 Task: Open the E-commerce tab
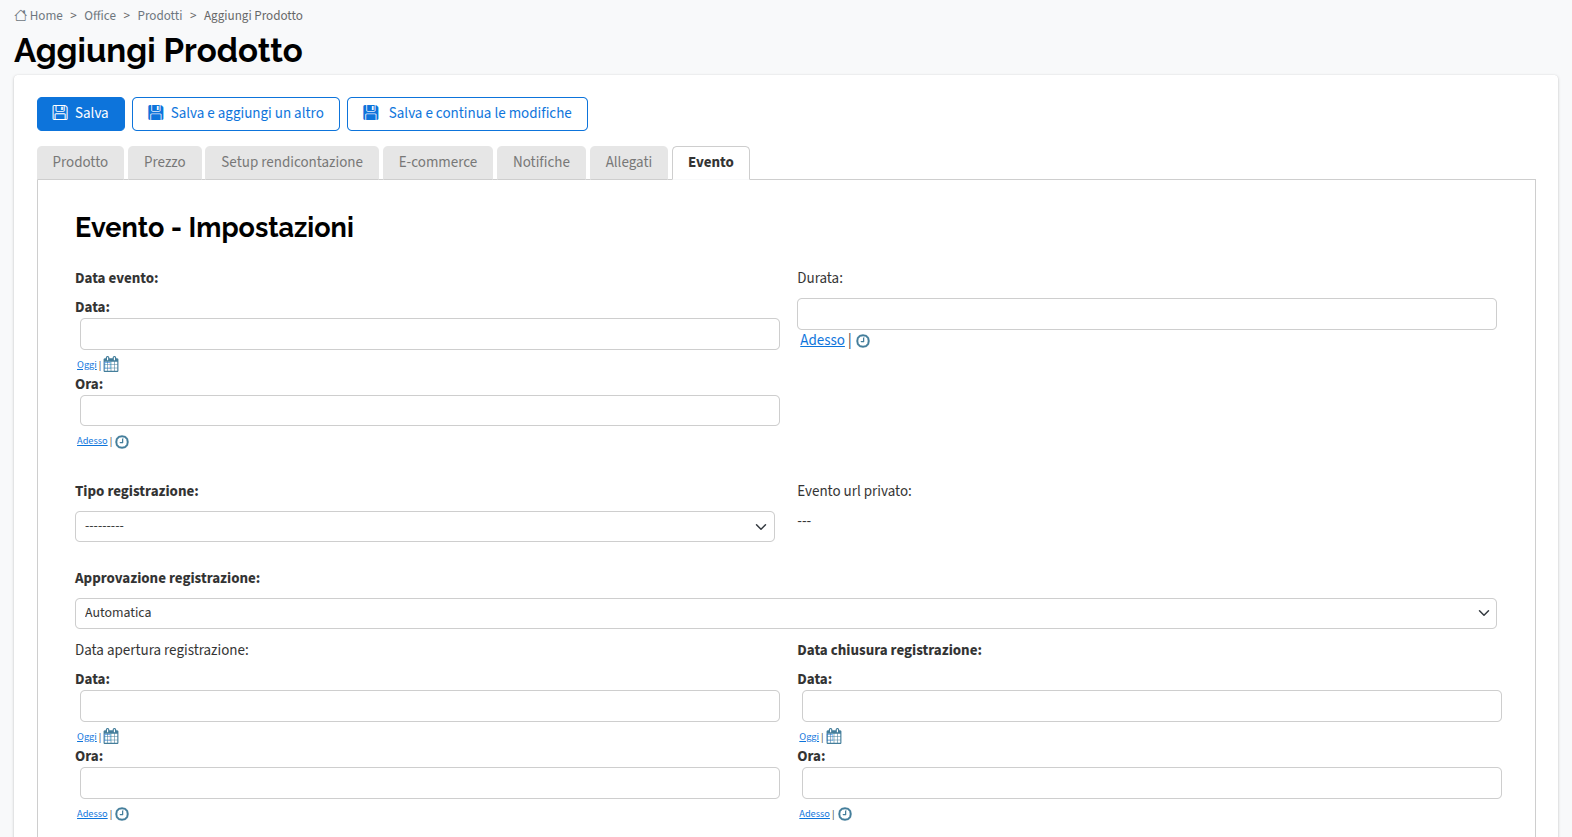(x=438, y=162)
